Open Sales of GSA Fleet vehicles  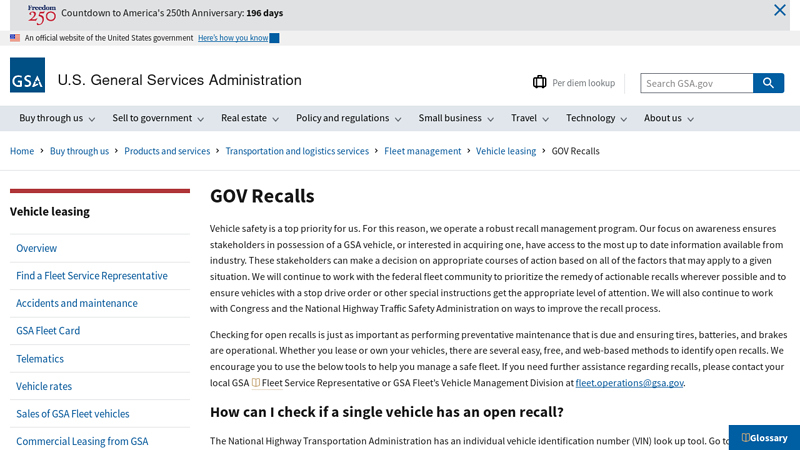pos(72,414)
